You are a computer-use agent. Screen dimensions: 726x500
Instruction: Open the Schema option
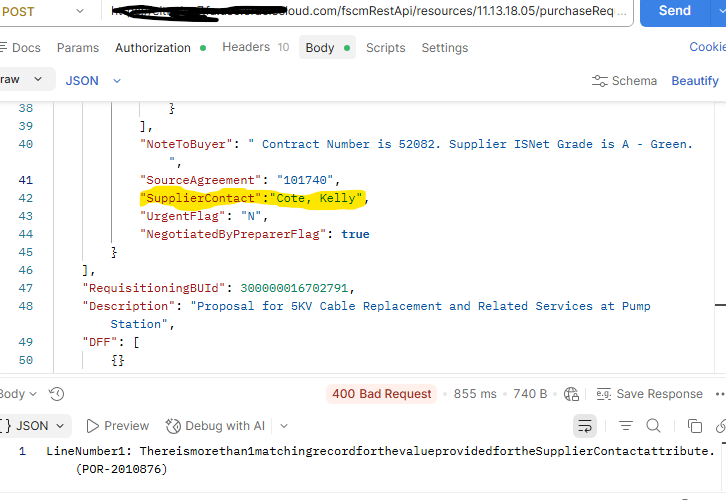click(x=624, y=81)
